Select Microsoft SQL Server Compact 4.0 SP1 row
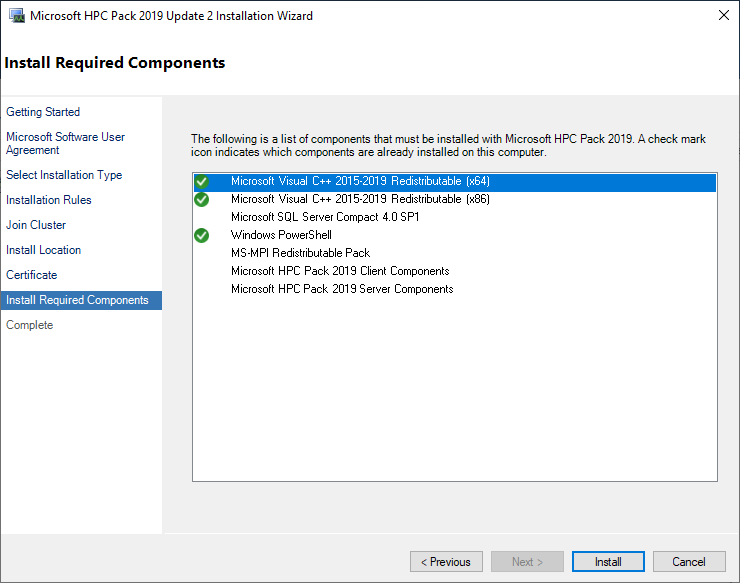The width and height of the screenshot is (740, 583). (x=455, y=217)
